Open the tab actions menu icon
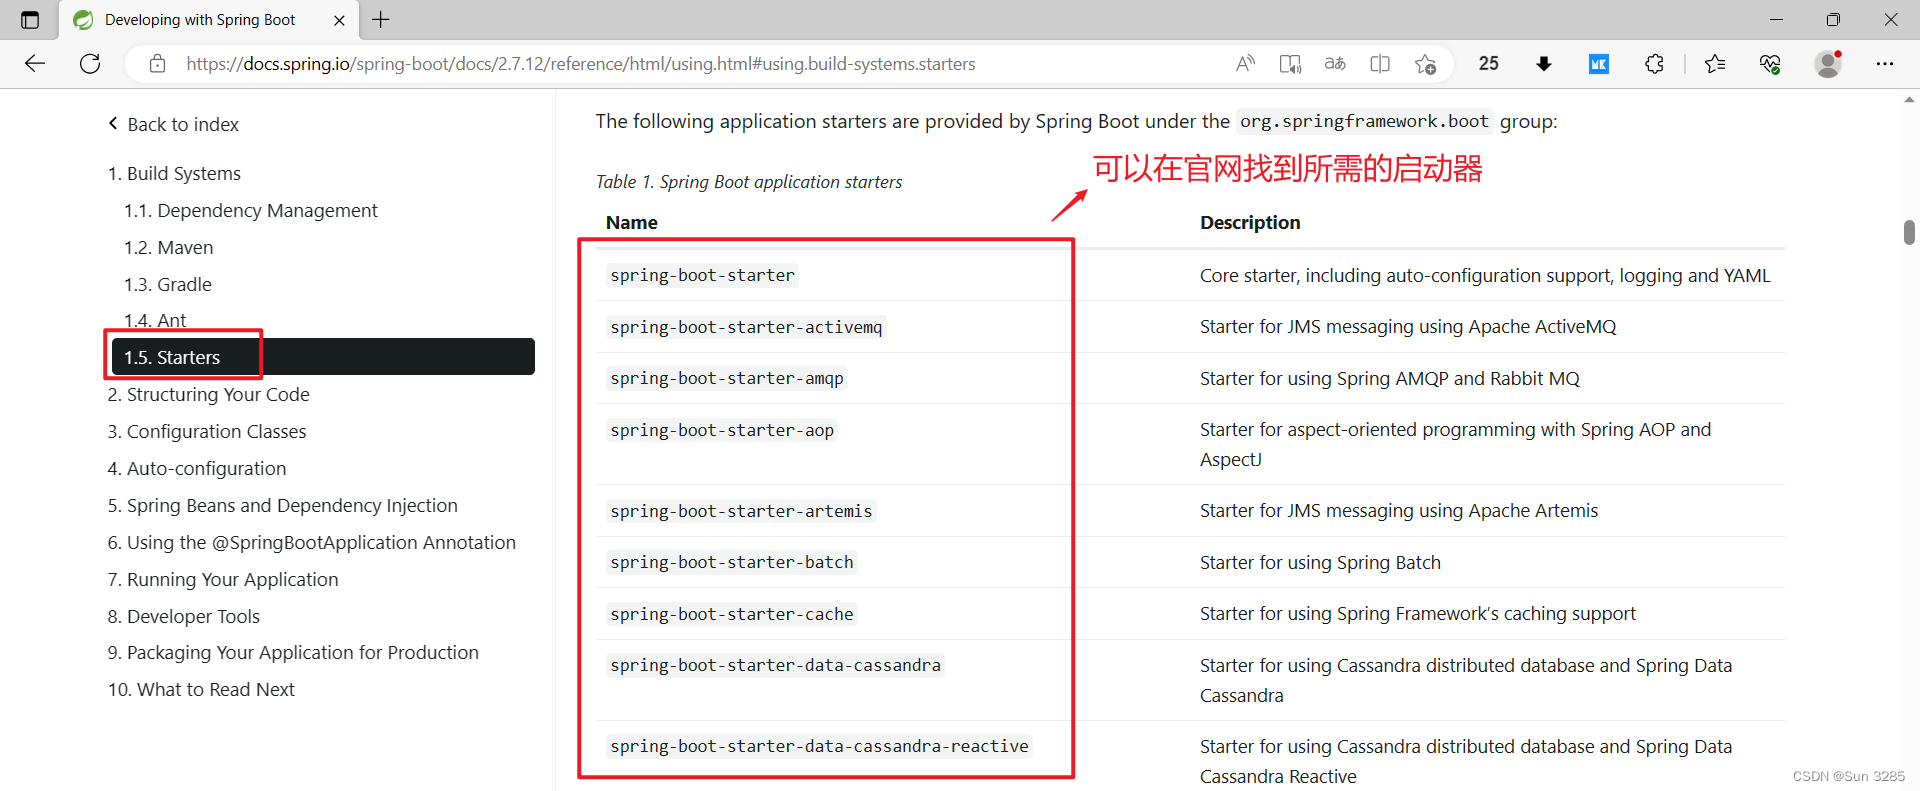Viewport: 1920px width, 791px height. (x=30, y=20)
